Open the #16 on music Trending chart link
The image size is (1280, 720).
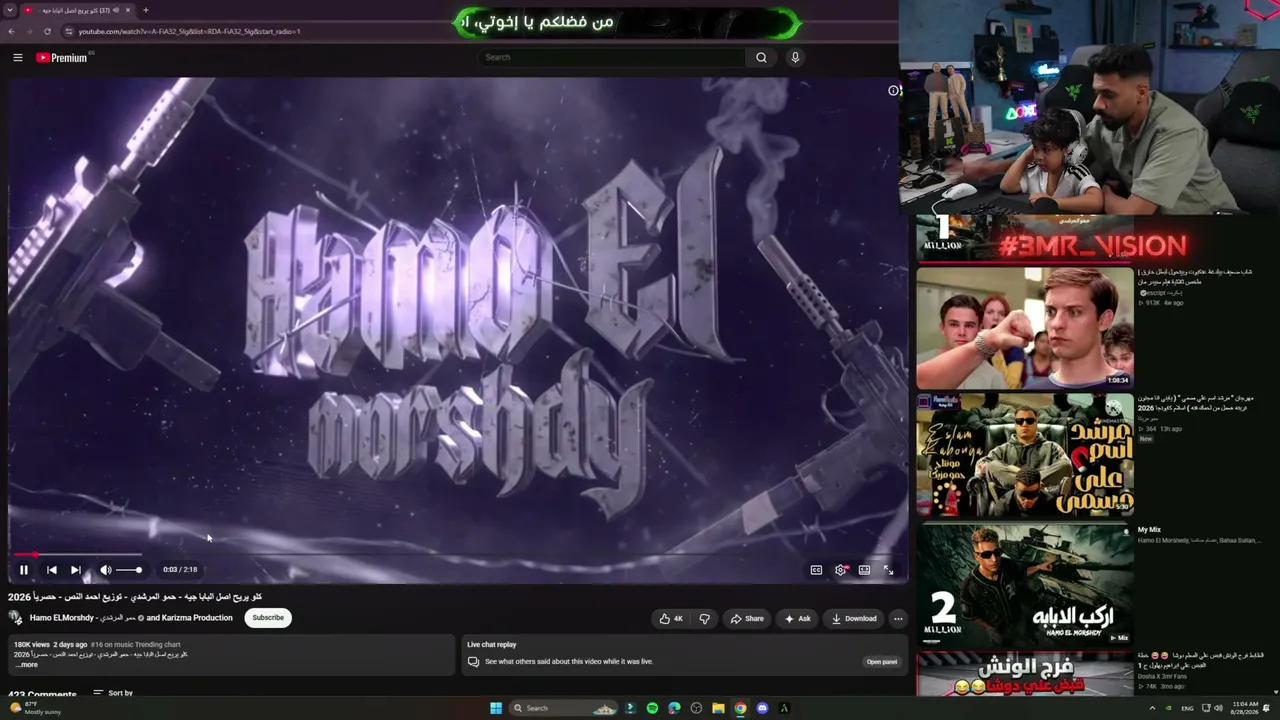[135, 645]
